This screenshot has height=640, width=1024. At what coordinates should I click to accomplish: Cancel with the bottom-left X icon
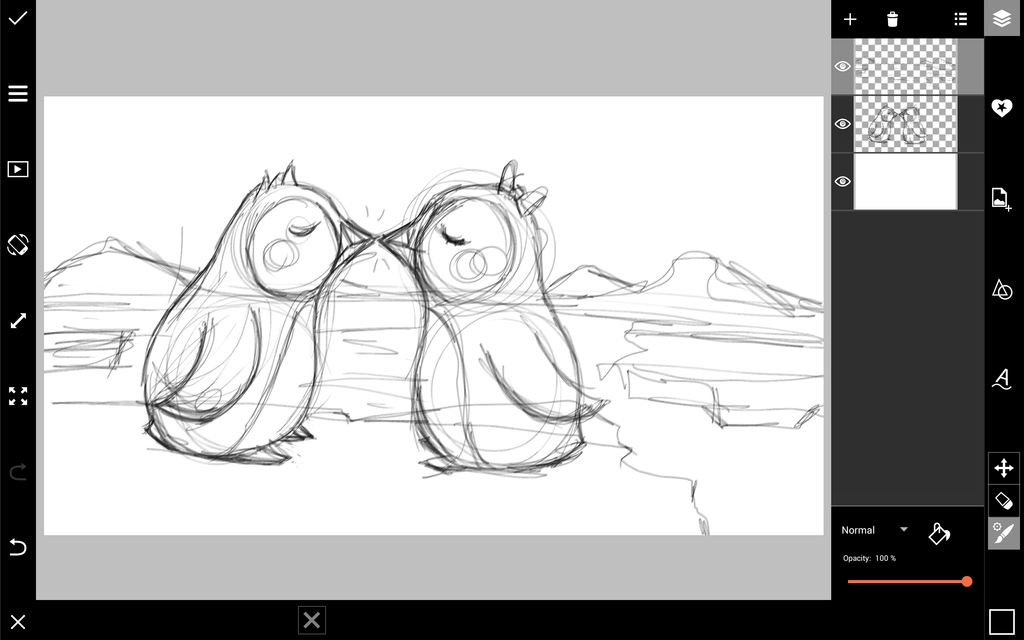coord(18,622)
